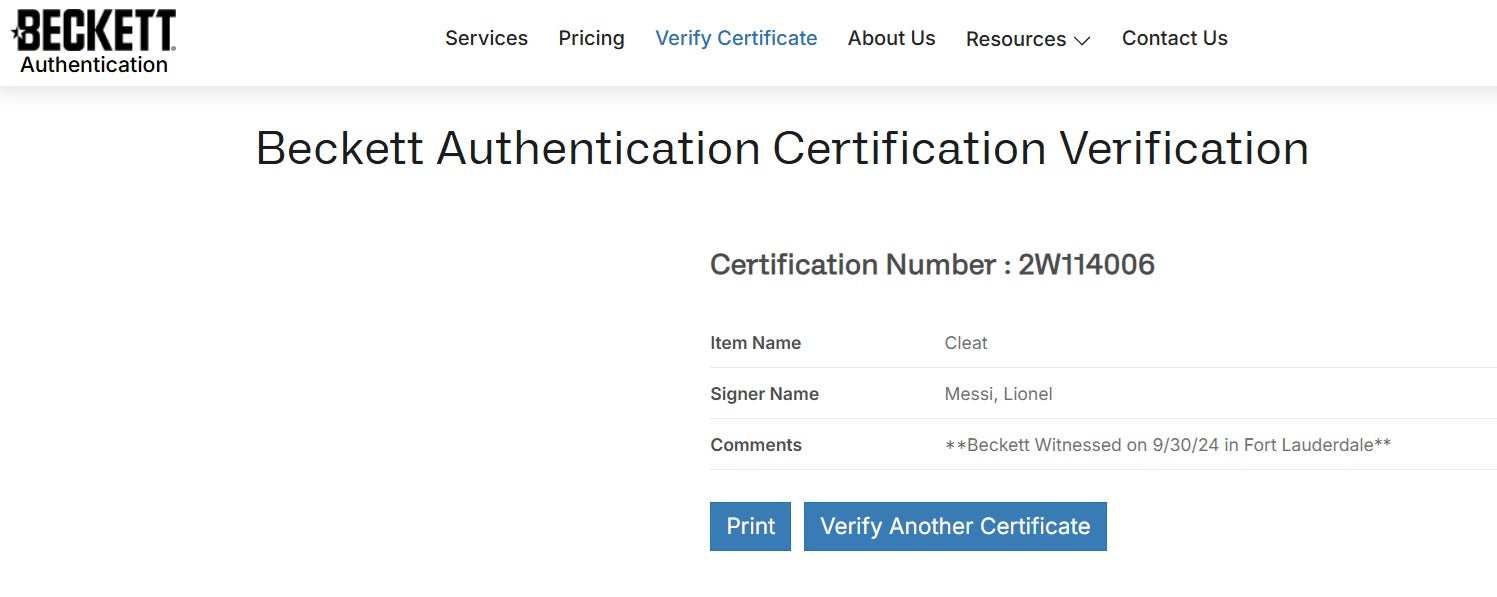Click the page title heading
Image resolution: width=1497 pixels, height=597 pixels.
tap(782, 149)
